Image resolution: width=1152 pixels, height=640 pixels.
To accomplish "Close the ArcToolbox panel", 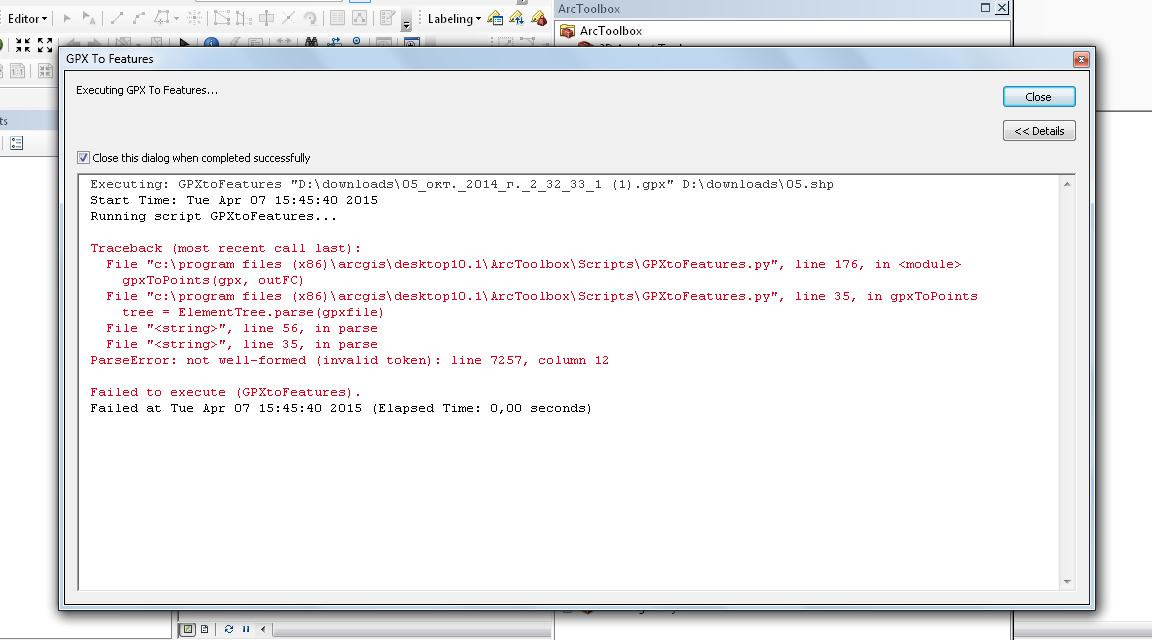I will (1001, 8).
